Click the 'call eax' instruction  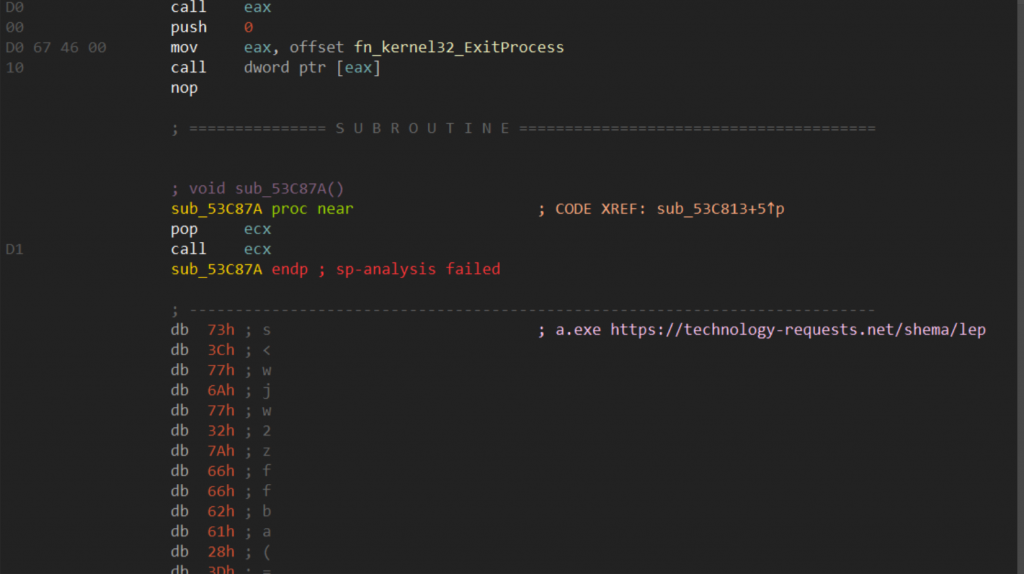point(221,8)
